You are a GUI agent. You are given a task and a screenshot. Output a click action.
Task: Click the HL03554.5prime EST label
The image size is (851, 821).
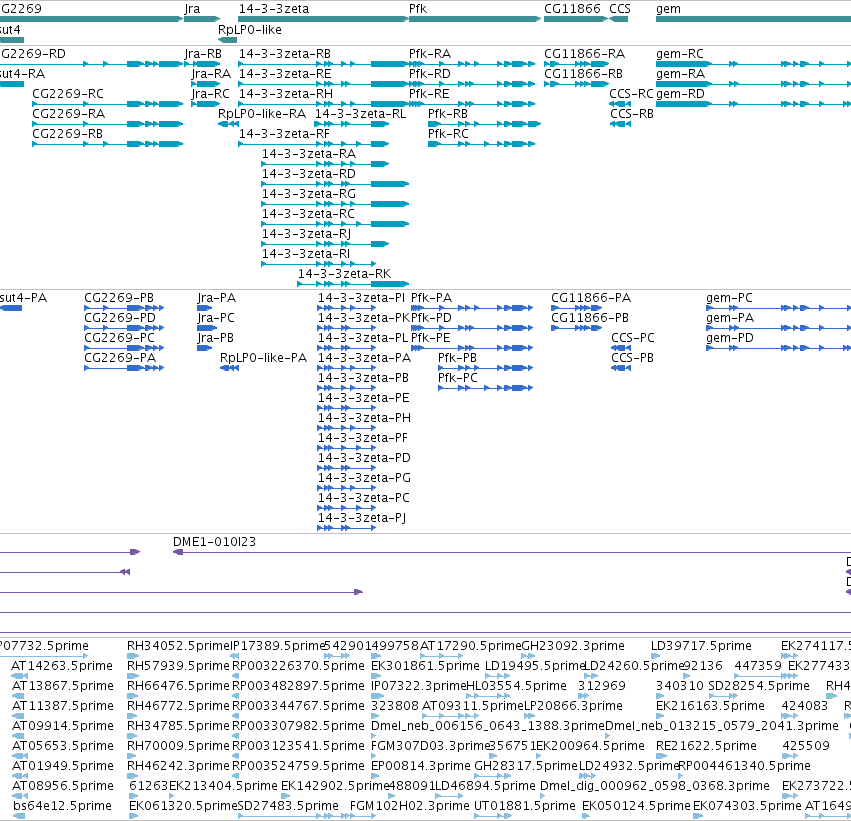[516, 686]
